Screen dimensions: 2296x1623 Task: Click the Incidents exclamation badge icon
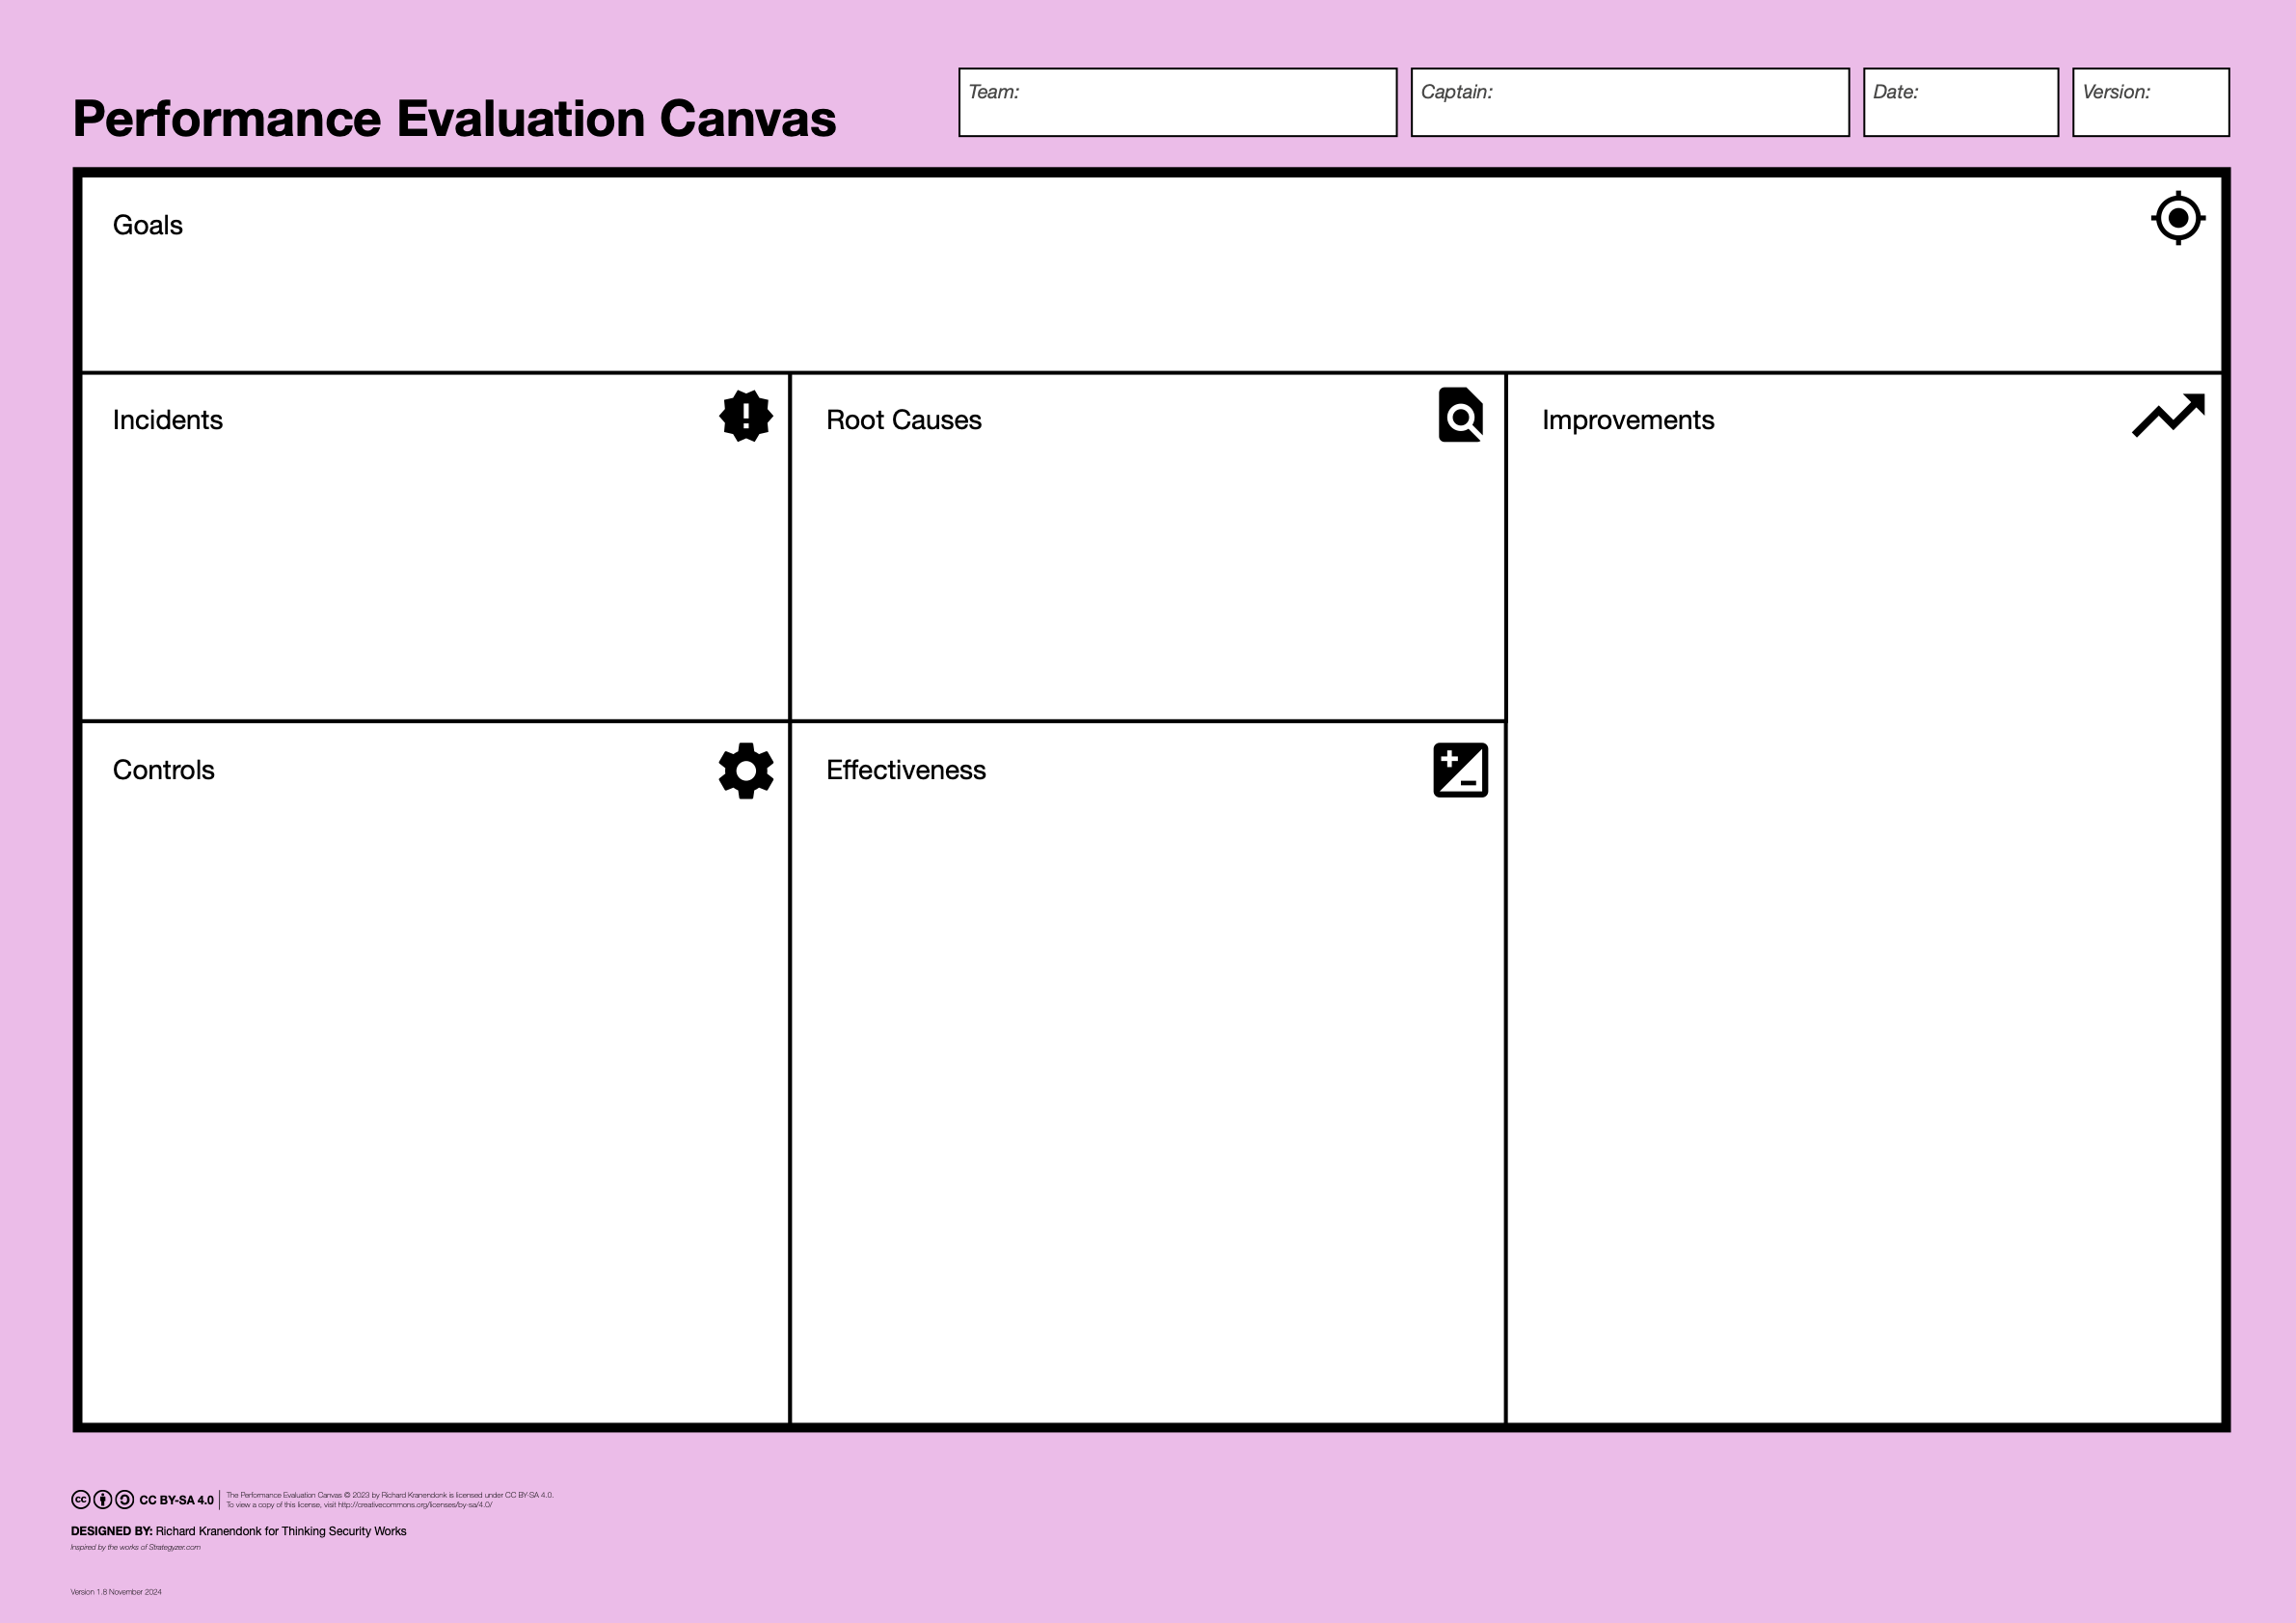[746, 416]
